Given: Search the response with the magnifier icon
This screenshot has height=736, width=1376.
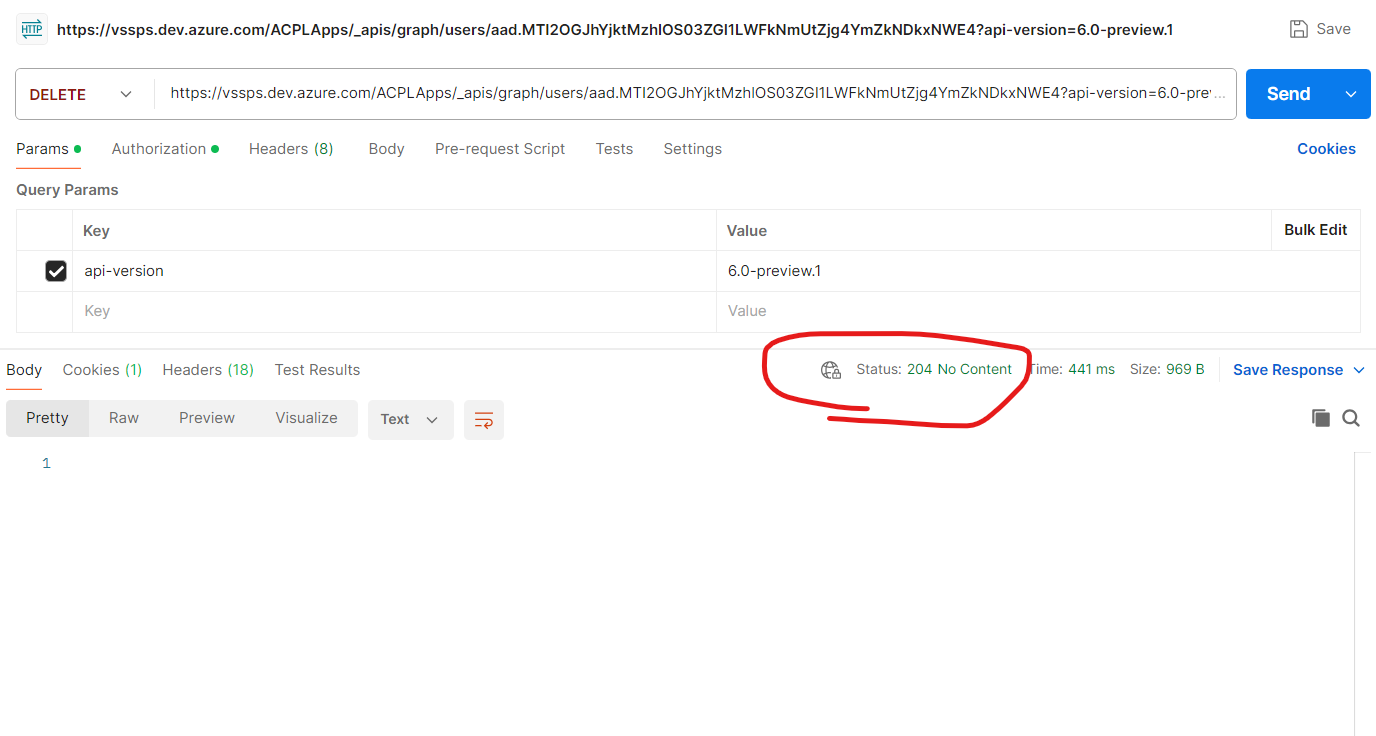Looking at the screenshot, I should click(x=1351, y=418).
